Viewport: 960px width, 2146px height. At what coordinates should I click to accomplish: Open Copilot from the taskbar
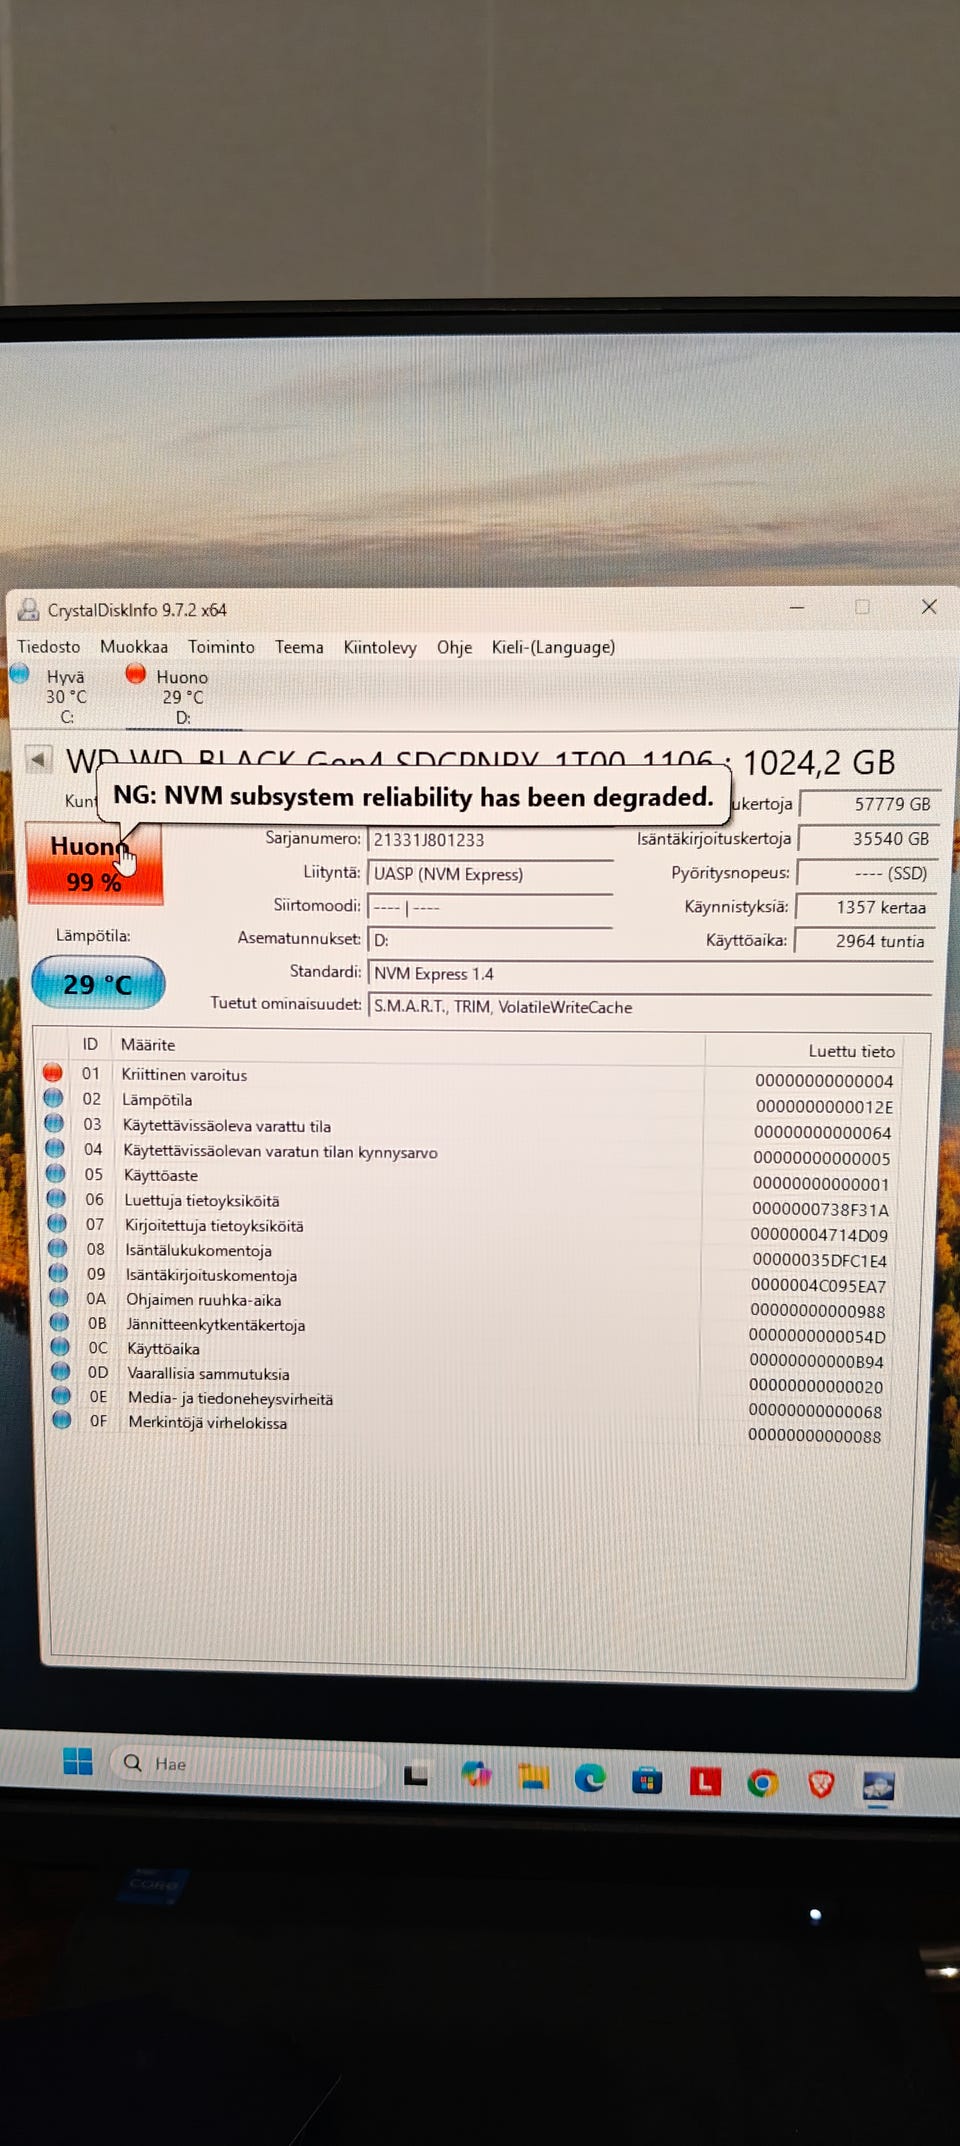[476, 1776]
